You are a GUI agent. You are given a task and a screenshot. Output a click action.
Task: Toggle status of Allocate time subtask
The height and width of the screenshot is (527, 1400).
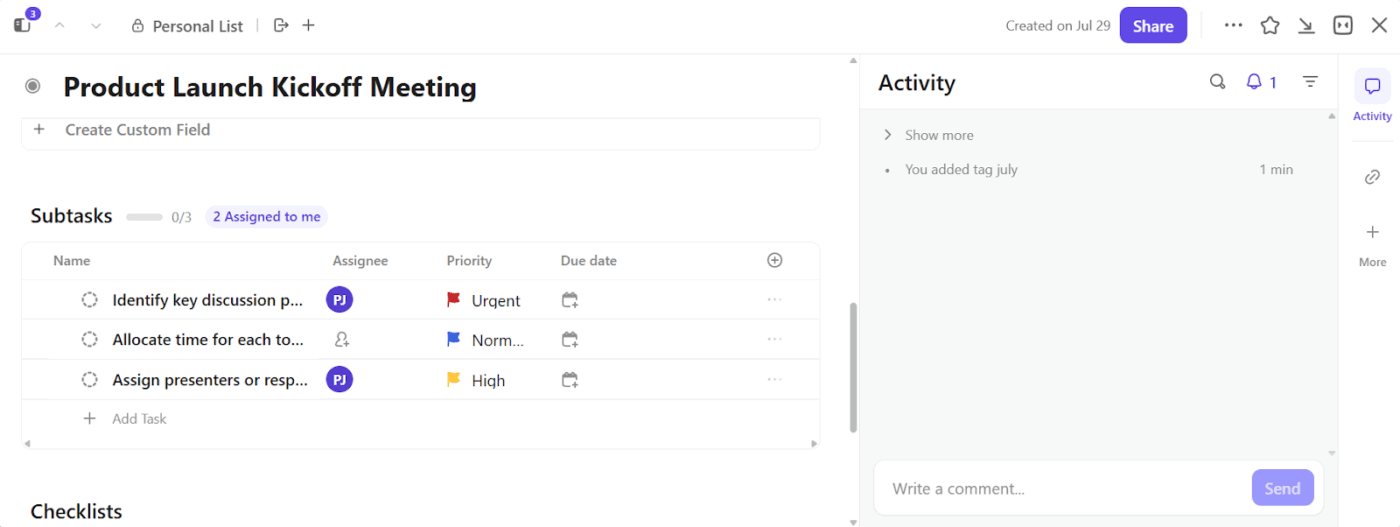coord(90,340)
